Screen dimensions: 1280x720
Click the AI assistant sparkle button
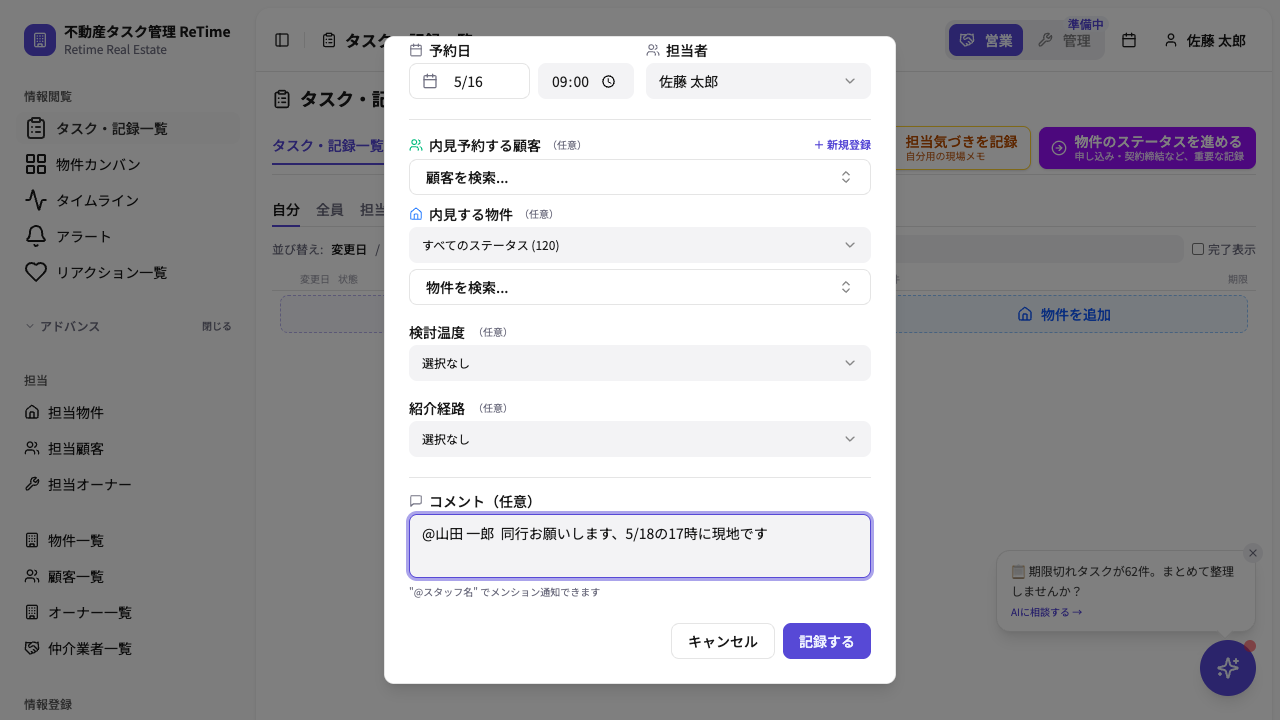coord(1228,668)
